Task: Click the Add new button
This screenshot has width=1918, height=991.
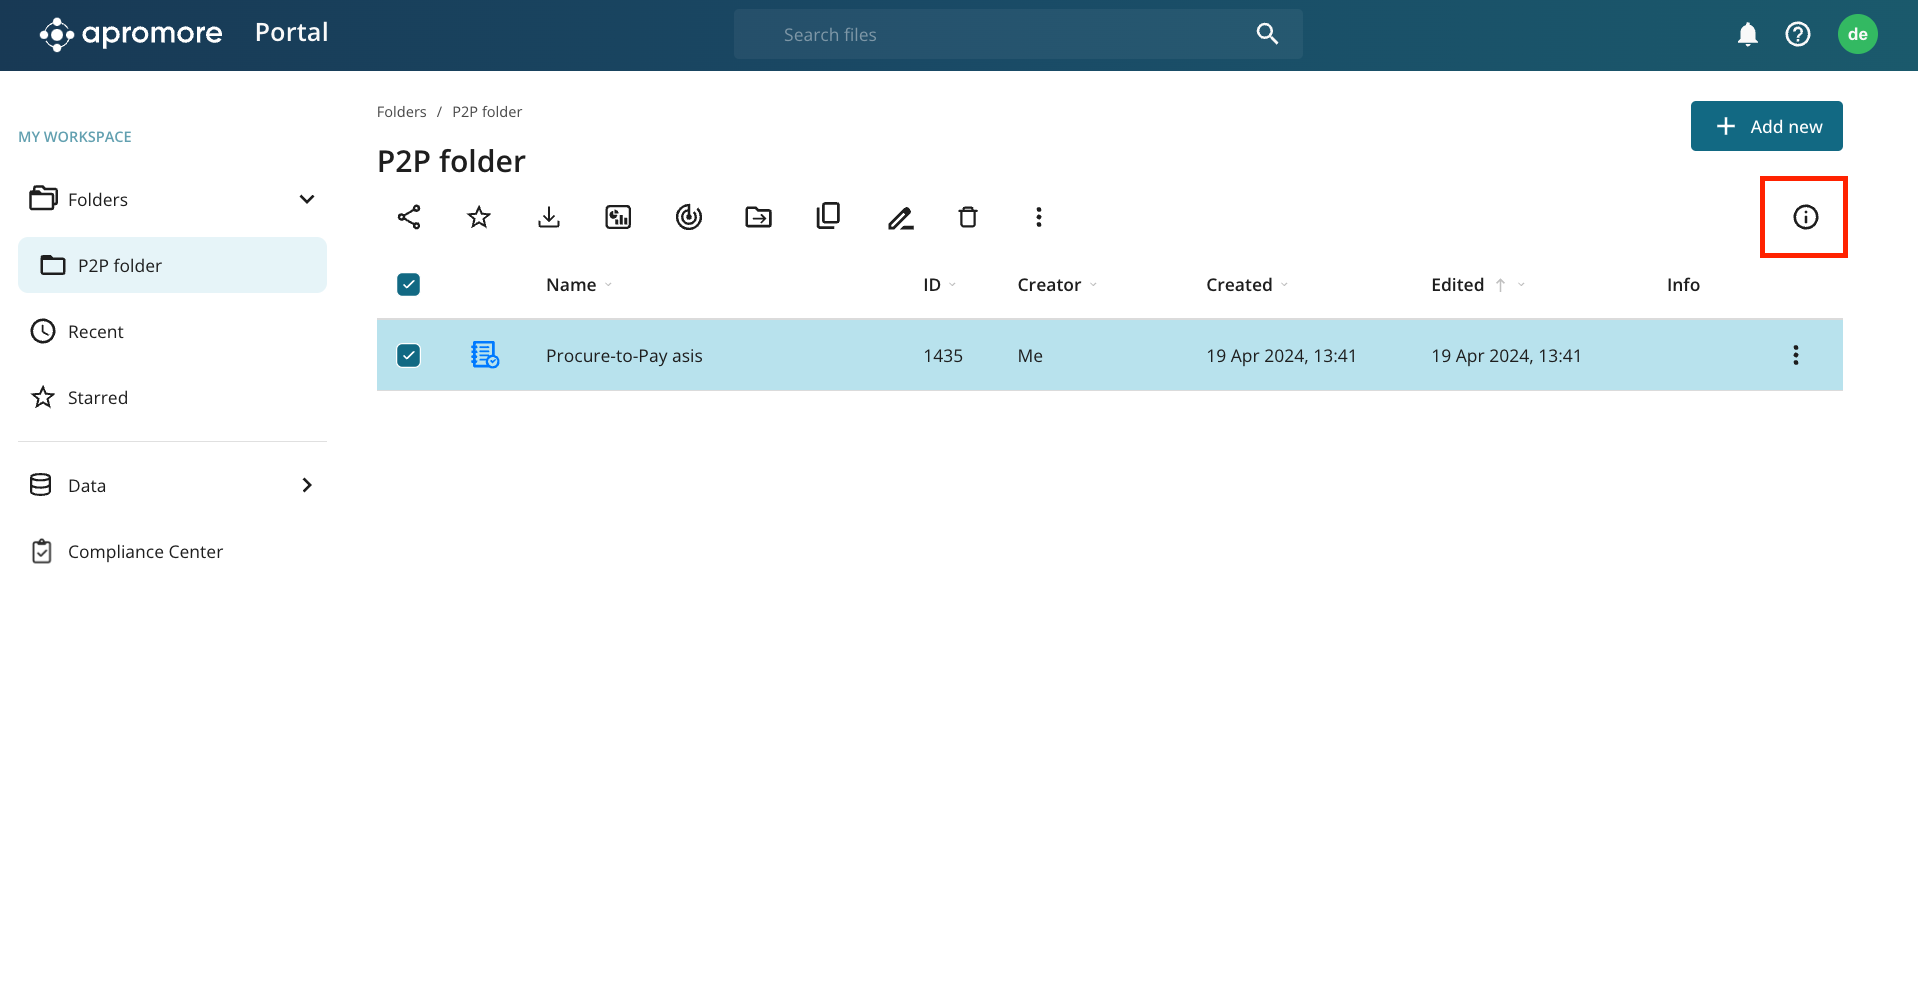Action: [1766, 126]
